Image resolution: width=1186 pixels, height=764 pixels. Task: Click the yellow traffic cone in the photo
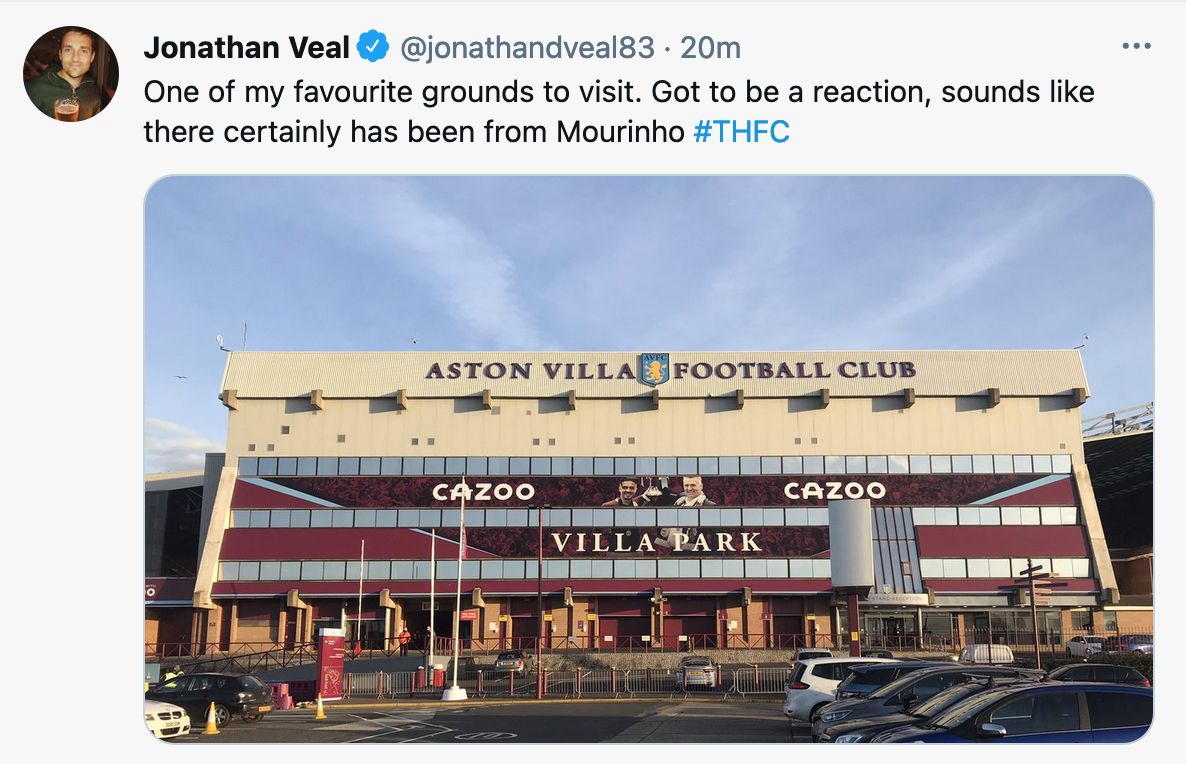coord(212,719)
